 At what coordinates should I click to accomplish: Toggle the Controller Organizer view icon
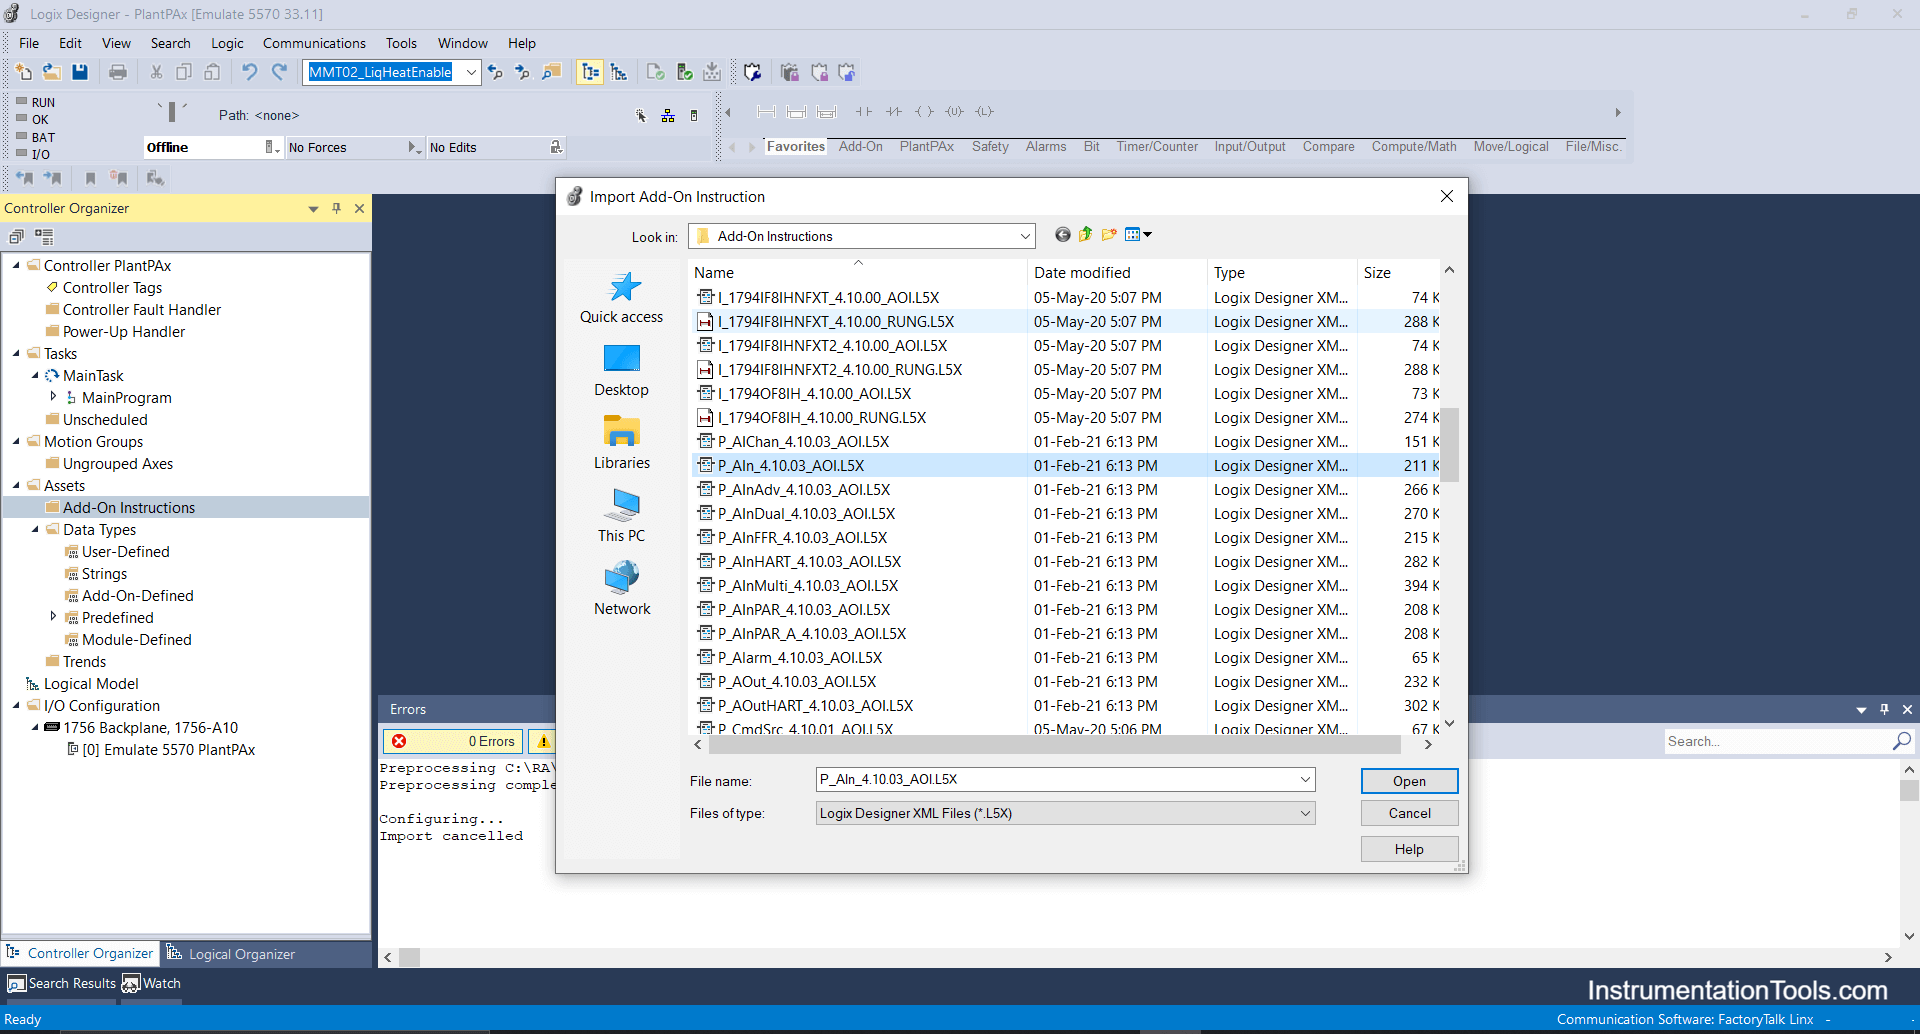(590, 72)
